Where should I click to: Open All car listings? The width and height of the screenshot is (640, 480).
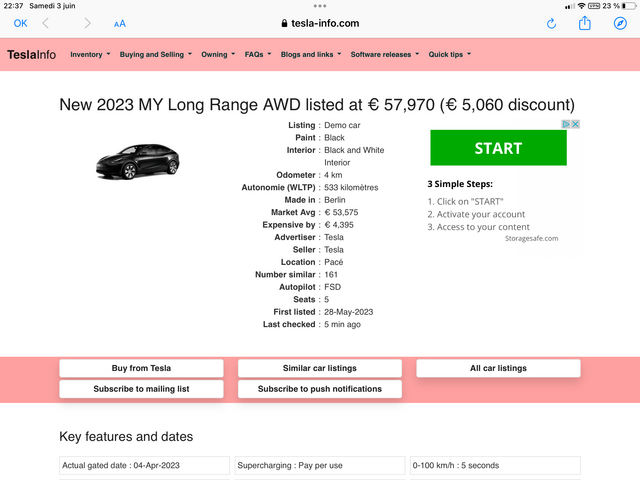(x=498, y=368)
